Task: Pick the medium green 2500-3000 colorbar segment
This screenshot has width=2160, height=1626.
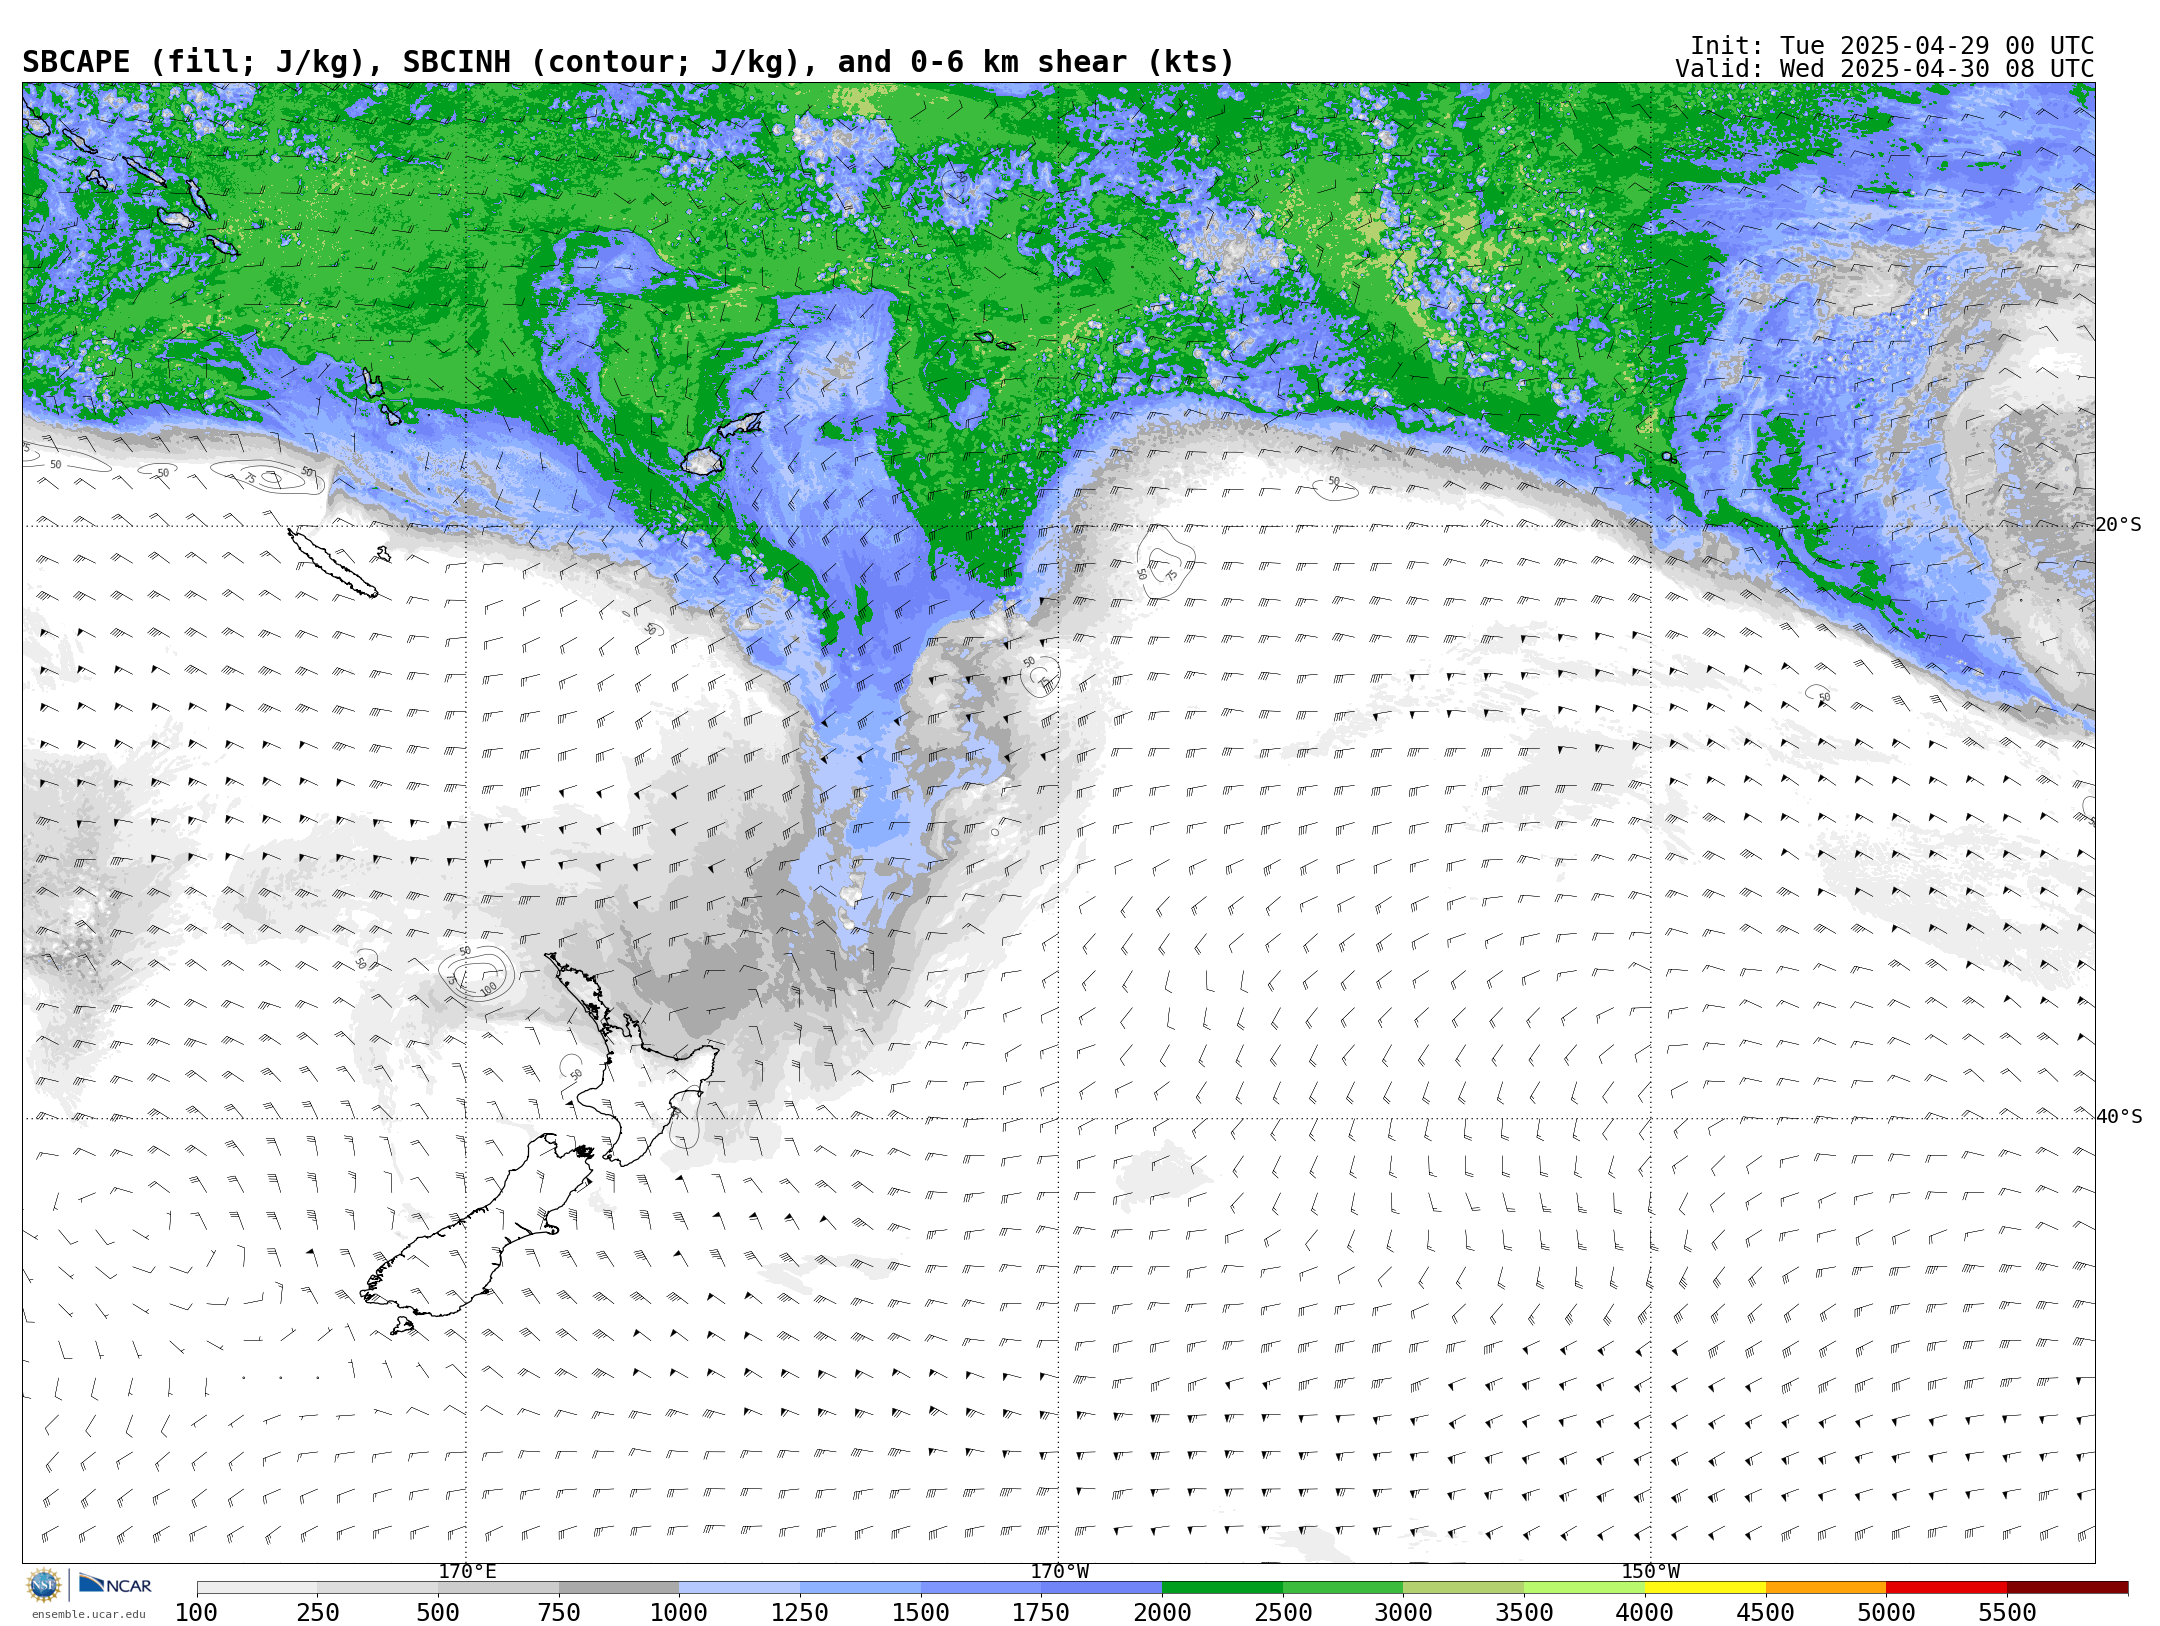Action: tap(1343, 1588)
